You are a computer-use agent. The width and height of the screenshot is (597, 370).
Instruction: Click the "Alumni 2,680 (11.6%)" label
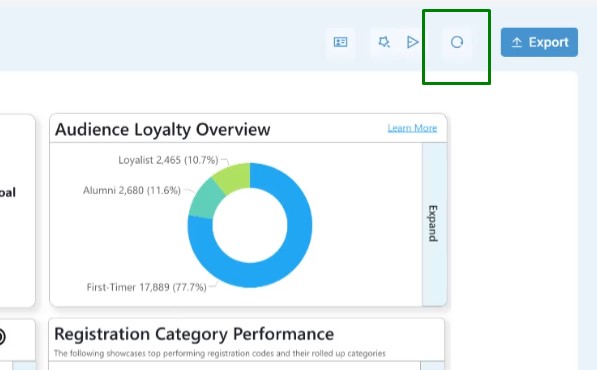click(x=132, y=190)
